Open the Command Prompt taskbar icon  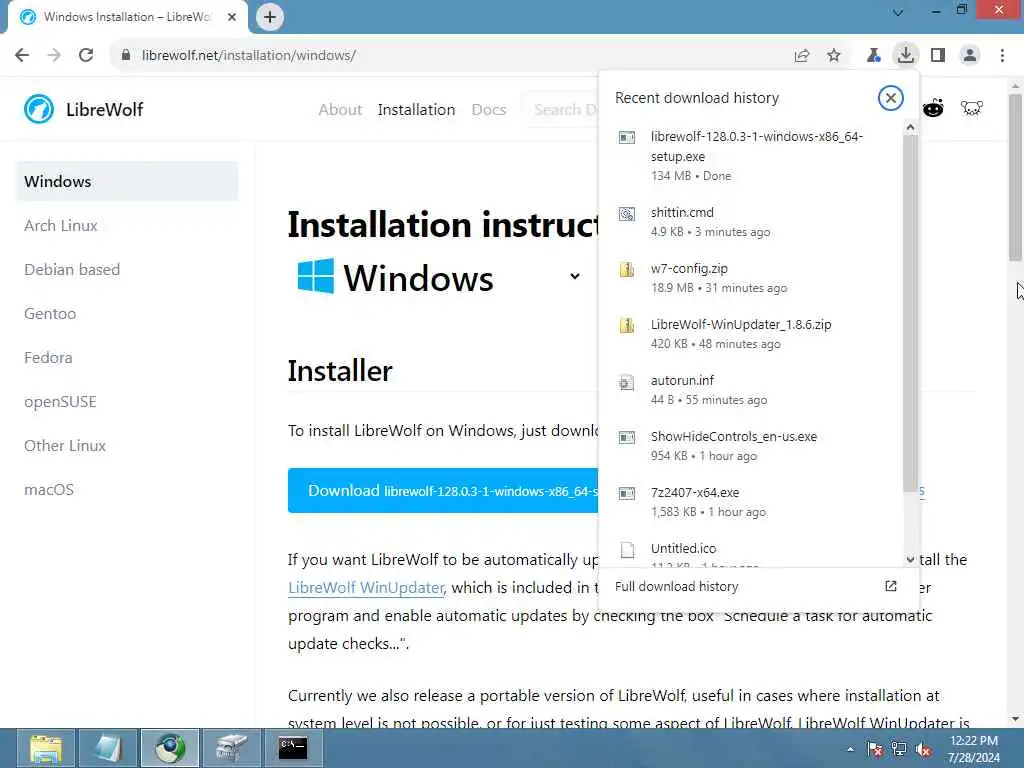click(293, 748)
